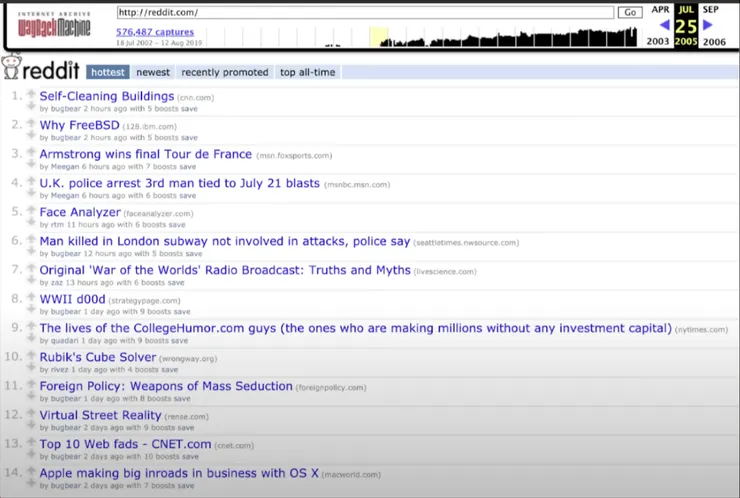Go to previous capture arrow near APR
The height and width of the screenshot is (498, 740).
[664, 25]
